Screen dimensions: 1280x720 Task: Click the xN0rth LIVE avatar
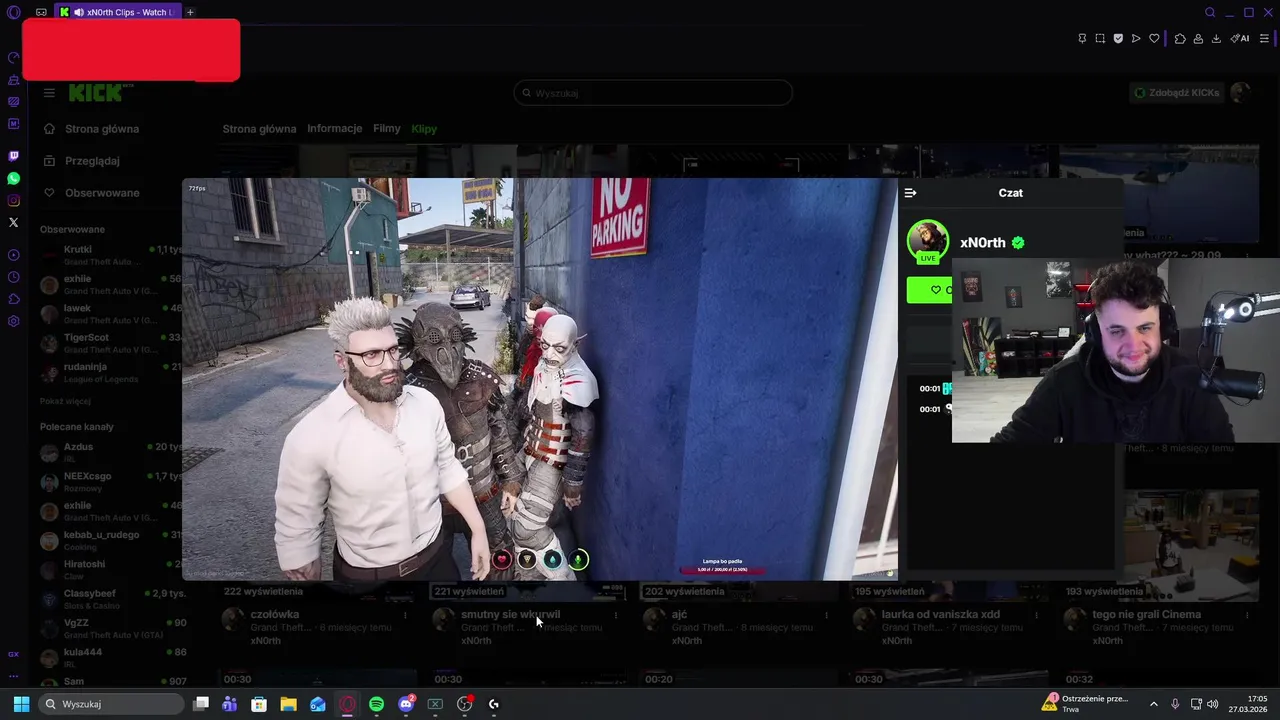click(x=928, y=242)
